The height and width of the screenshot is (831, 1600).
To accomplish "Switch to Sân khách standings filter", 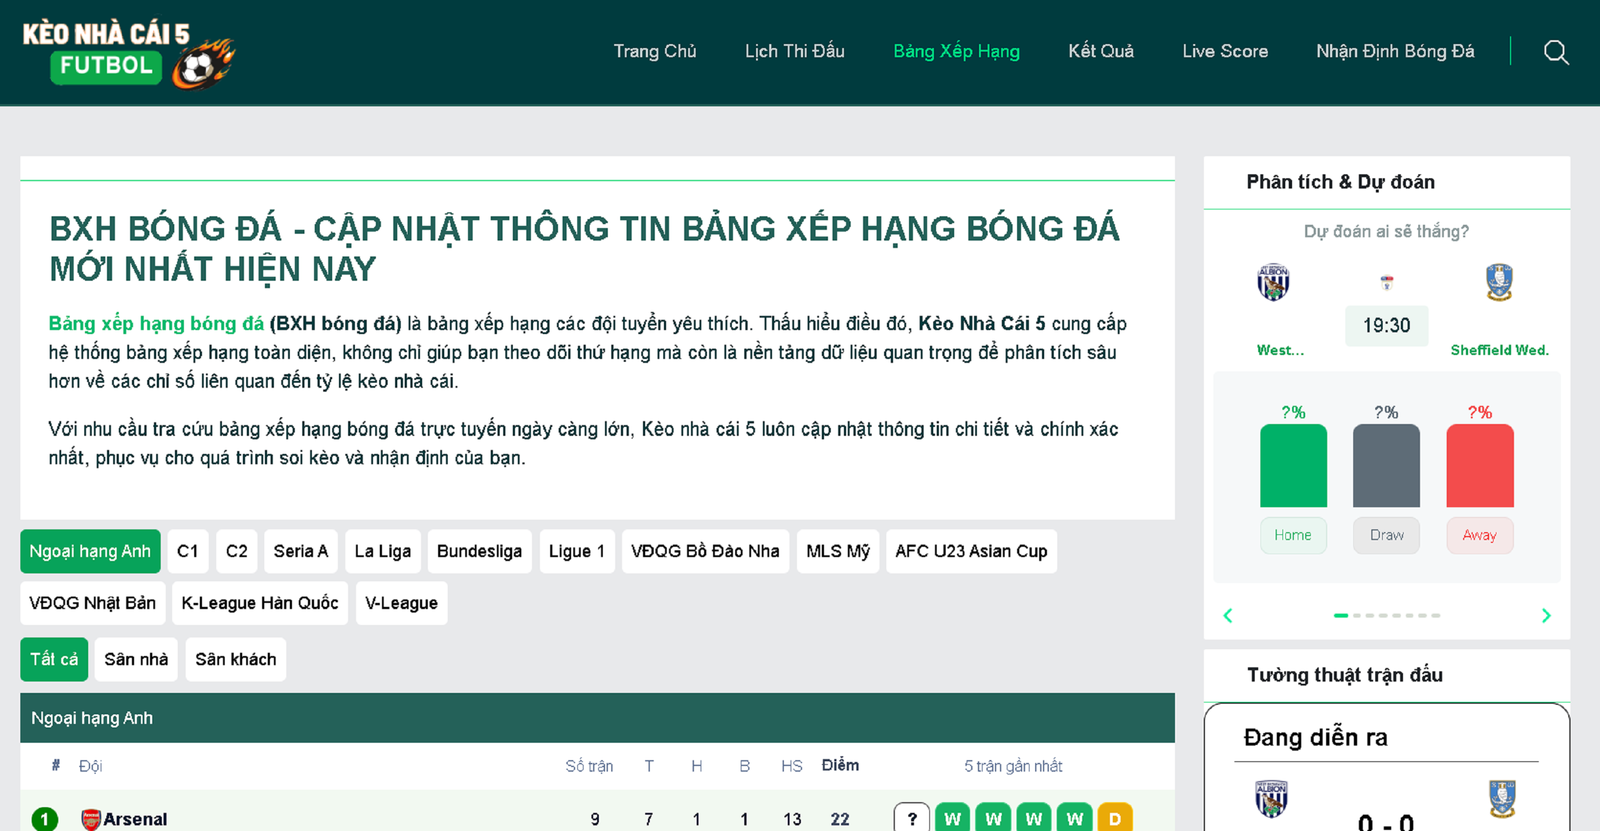I will click(235, 660).
